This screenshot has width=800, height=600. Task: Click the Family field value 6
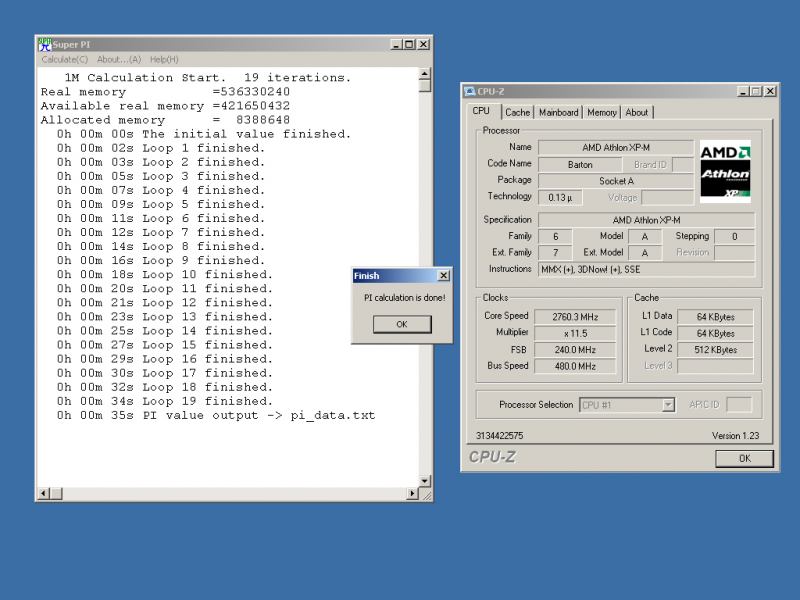[555, 236]
